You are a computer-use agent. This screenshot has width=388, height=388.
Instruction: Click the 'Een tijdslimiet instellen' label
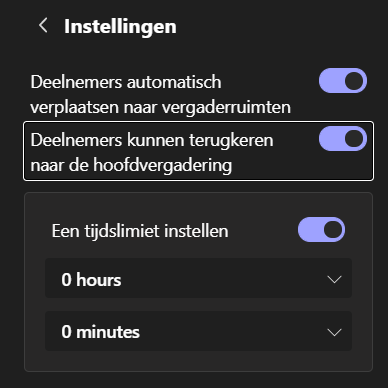[140, 231]
